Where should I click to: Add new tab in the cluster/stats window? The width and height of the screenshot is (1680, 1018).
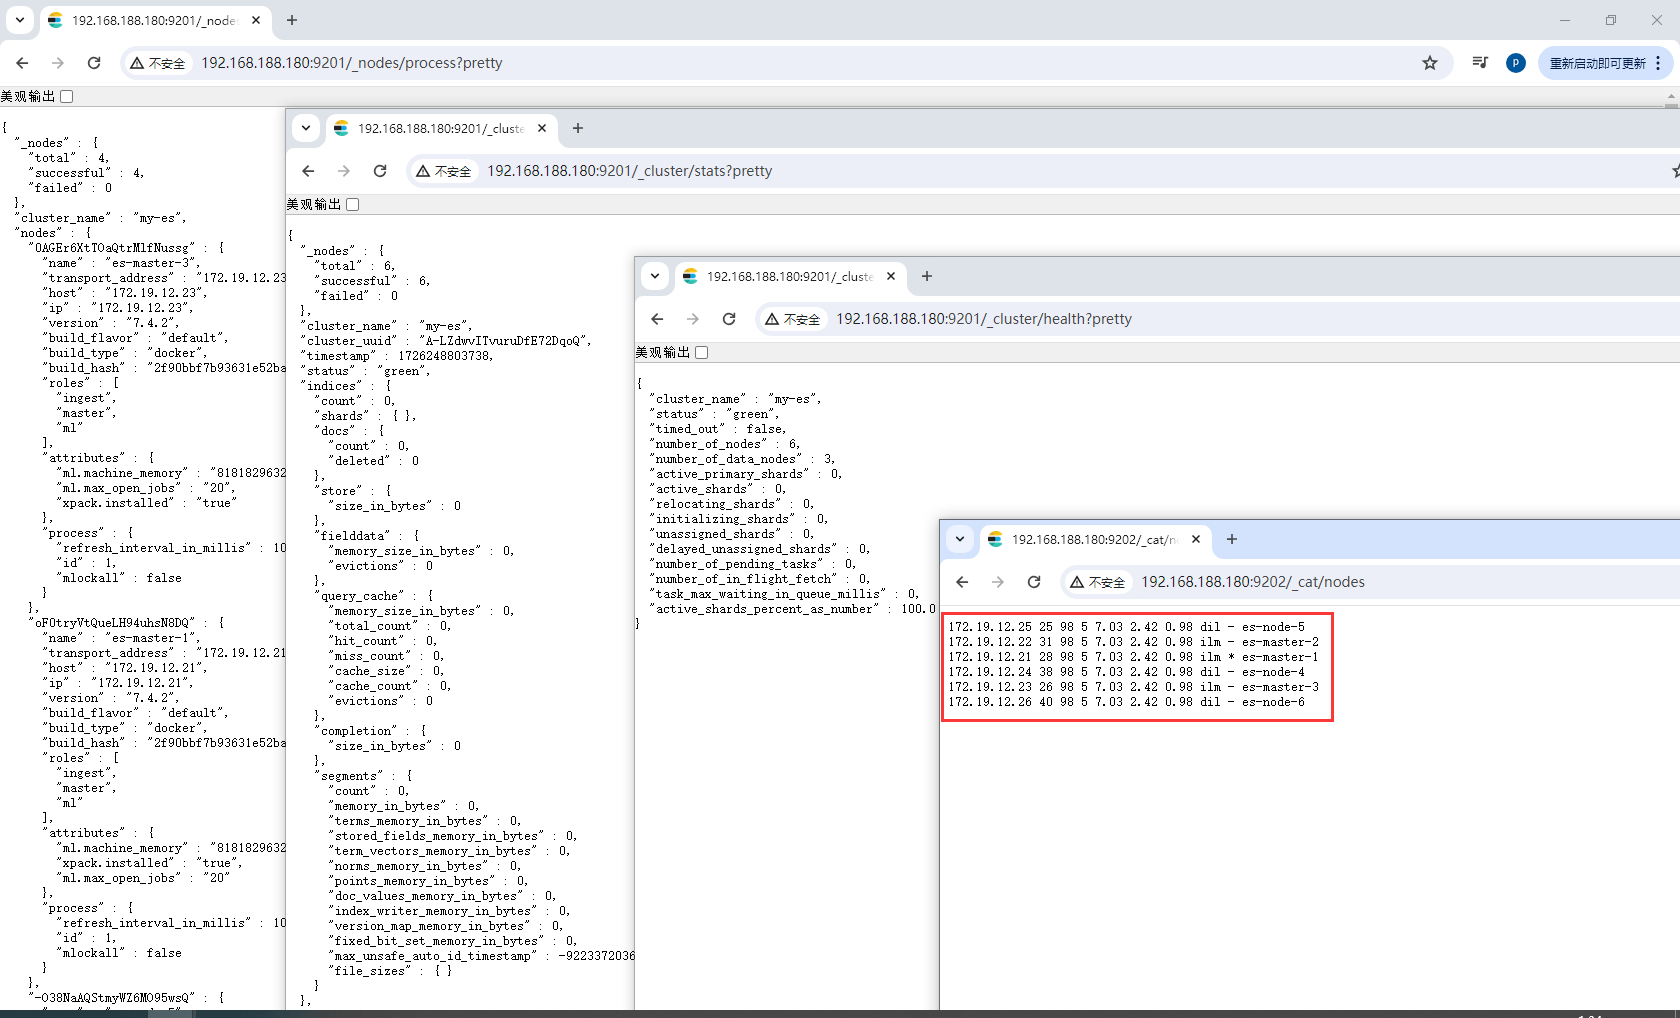(x=578, y=128)
